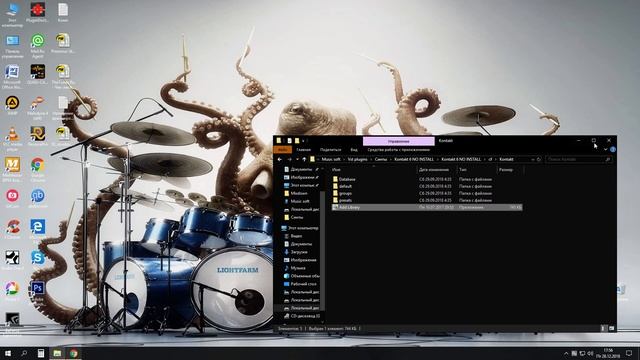
Task: Open the Файл ribbon tab
Action: point(282,150)
